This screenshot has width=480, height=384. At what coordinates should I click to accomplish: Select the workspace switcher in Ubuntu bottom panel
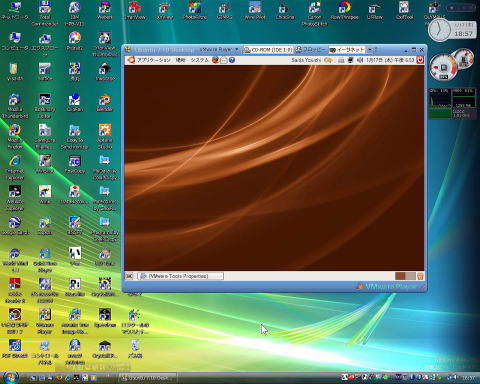coord(405,276)
